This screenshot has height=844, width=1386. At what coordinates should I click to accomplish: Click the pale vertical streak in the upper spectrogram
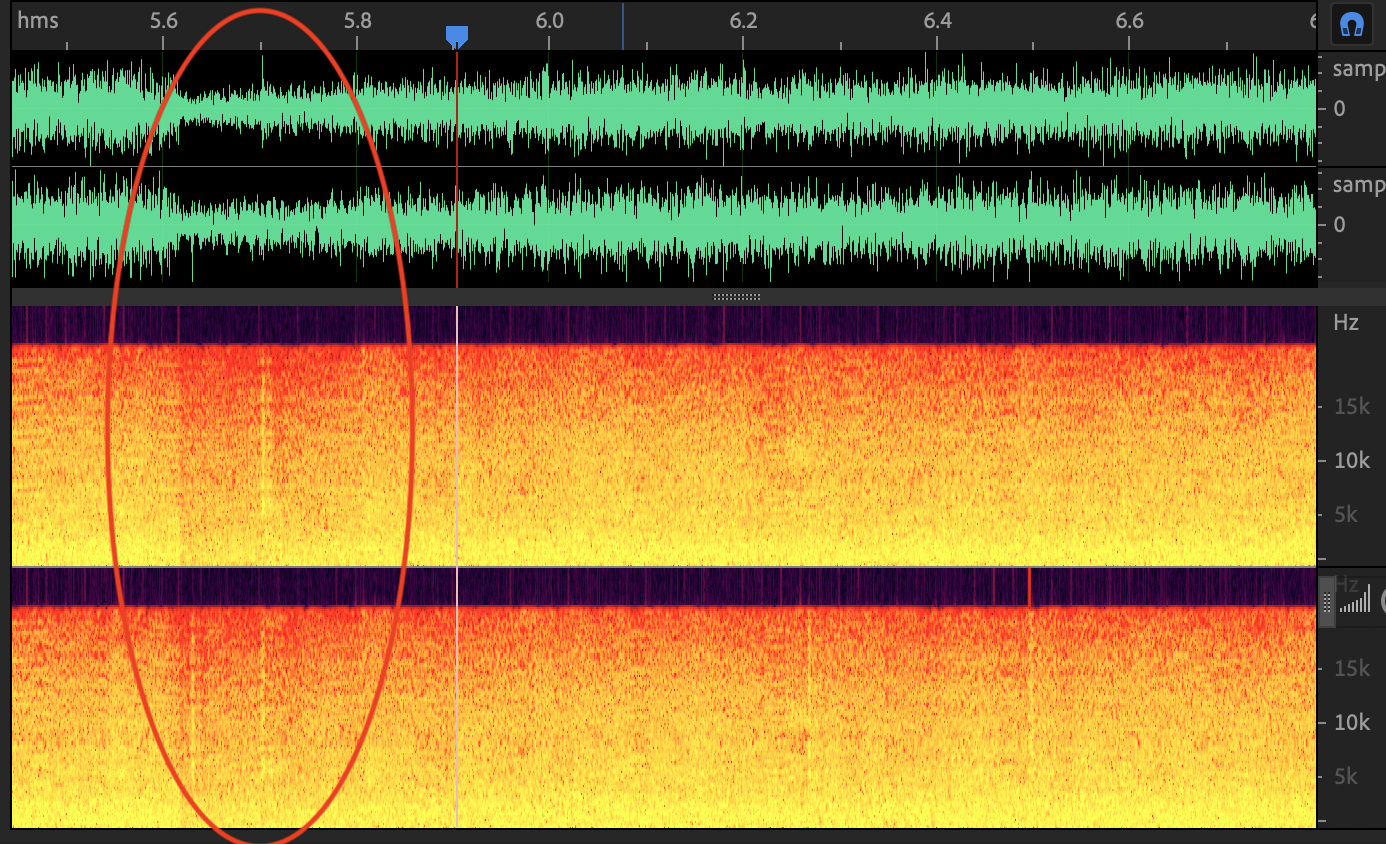click(264, 430)
